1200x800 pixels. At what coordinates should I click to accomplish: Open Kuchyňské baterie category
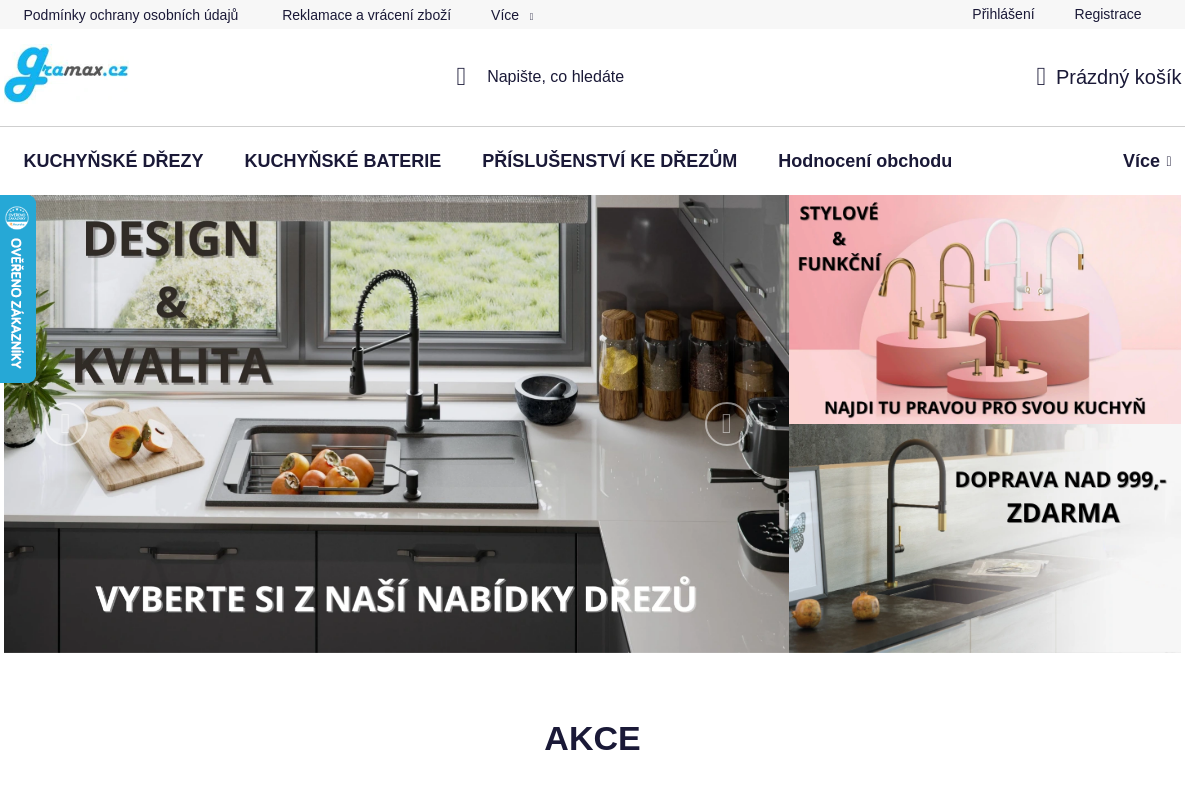[x=343, y=161]
